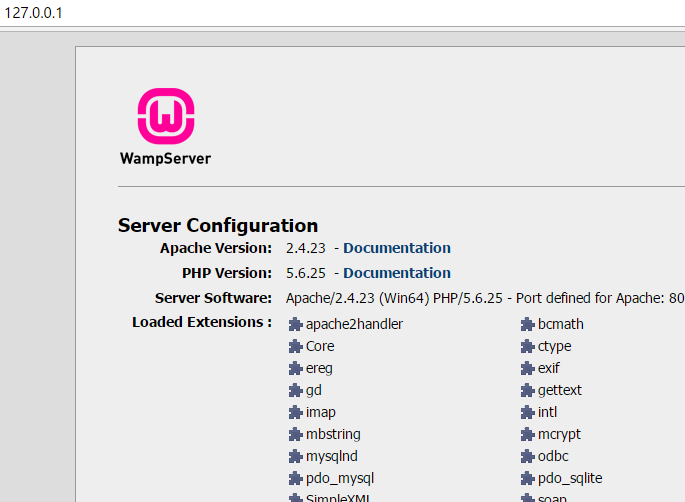Click the mysqlnd extension name
Viewport: 685px width, 502px height.
332,457
